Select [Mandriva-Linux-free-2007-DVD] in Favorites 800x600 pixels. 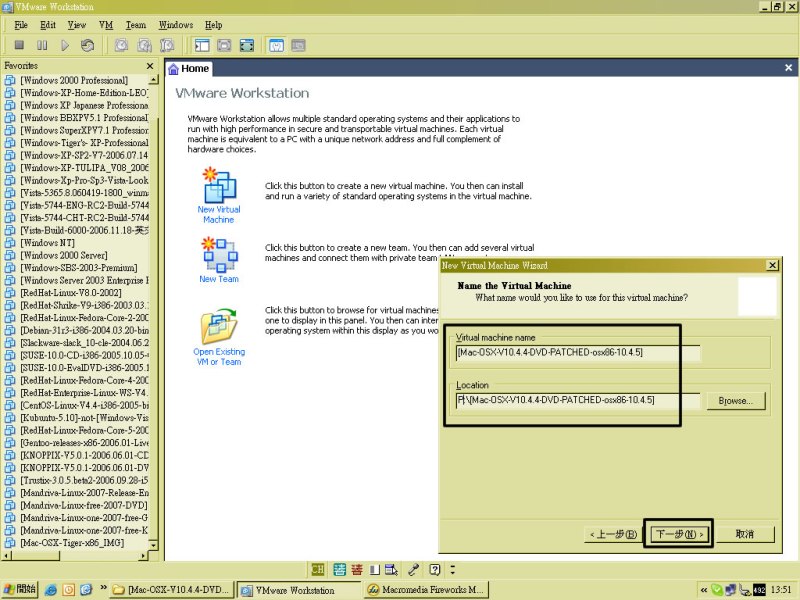coord(84,505)
